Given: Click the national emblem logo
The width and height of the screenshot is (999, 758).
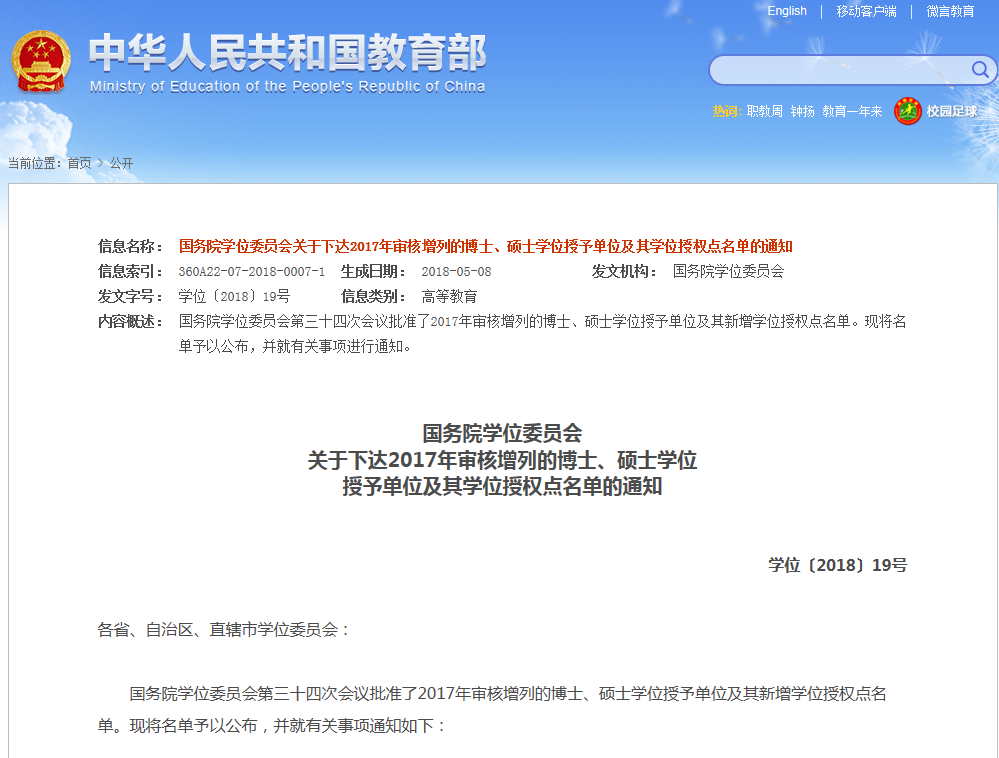Looking at the screenshot, I should pos(42,64).
